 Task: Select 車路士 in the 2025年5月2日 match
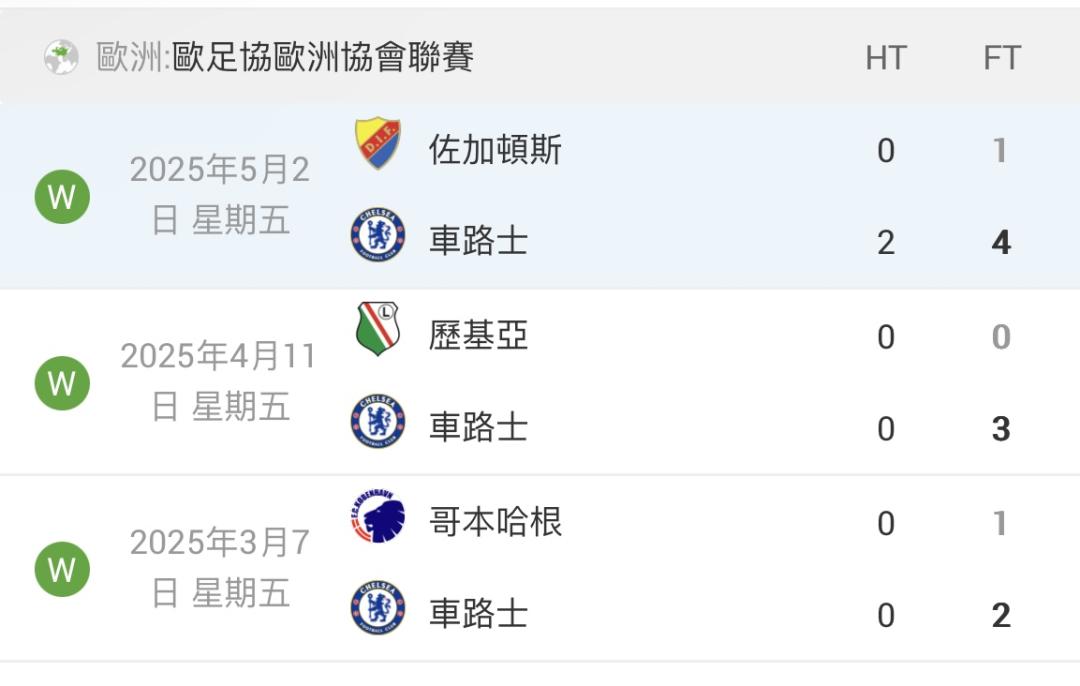coord(479,240)
